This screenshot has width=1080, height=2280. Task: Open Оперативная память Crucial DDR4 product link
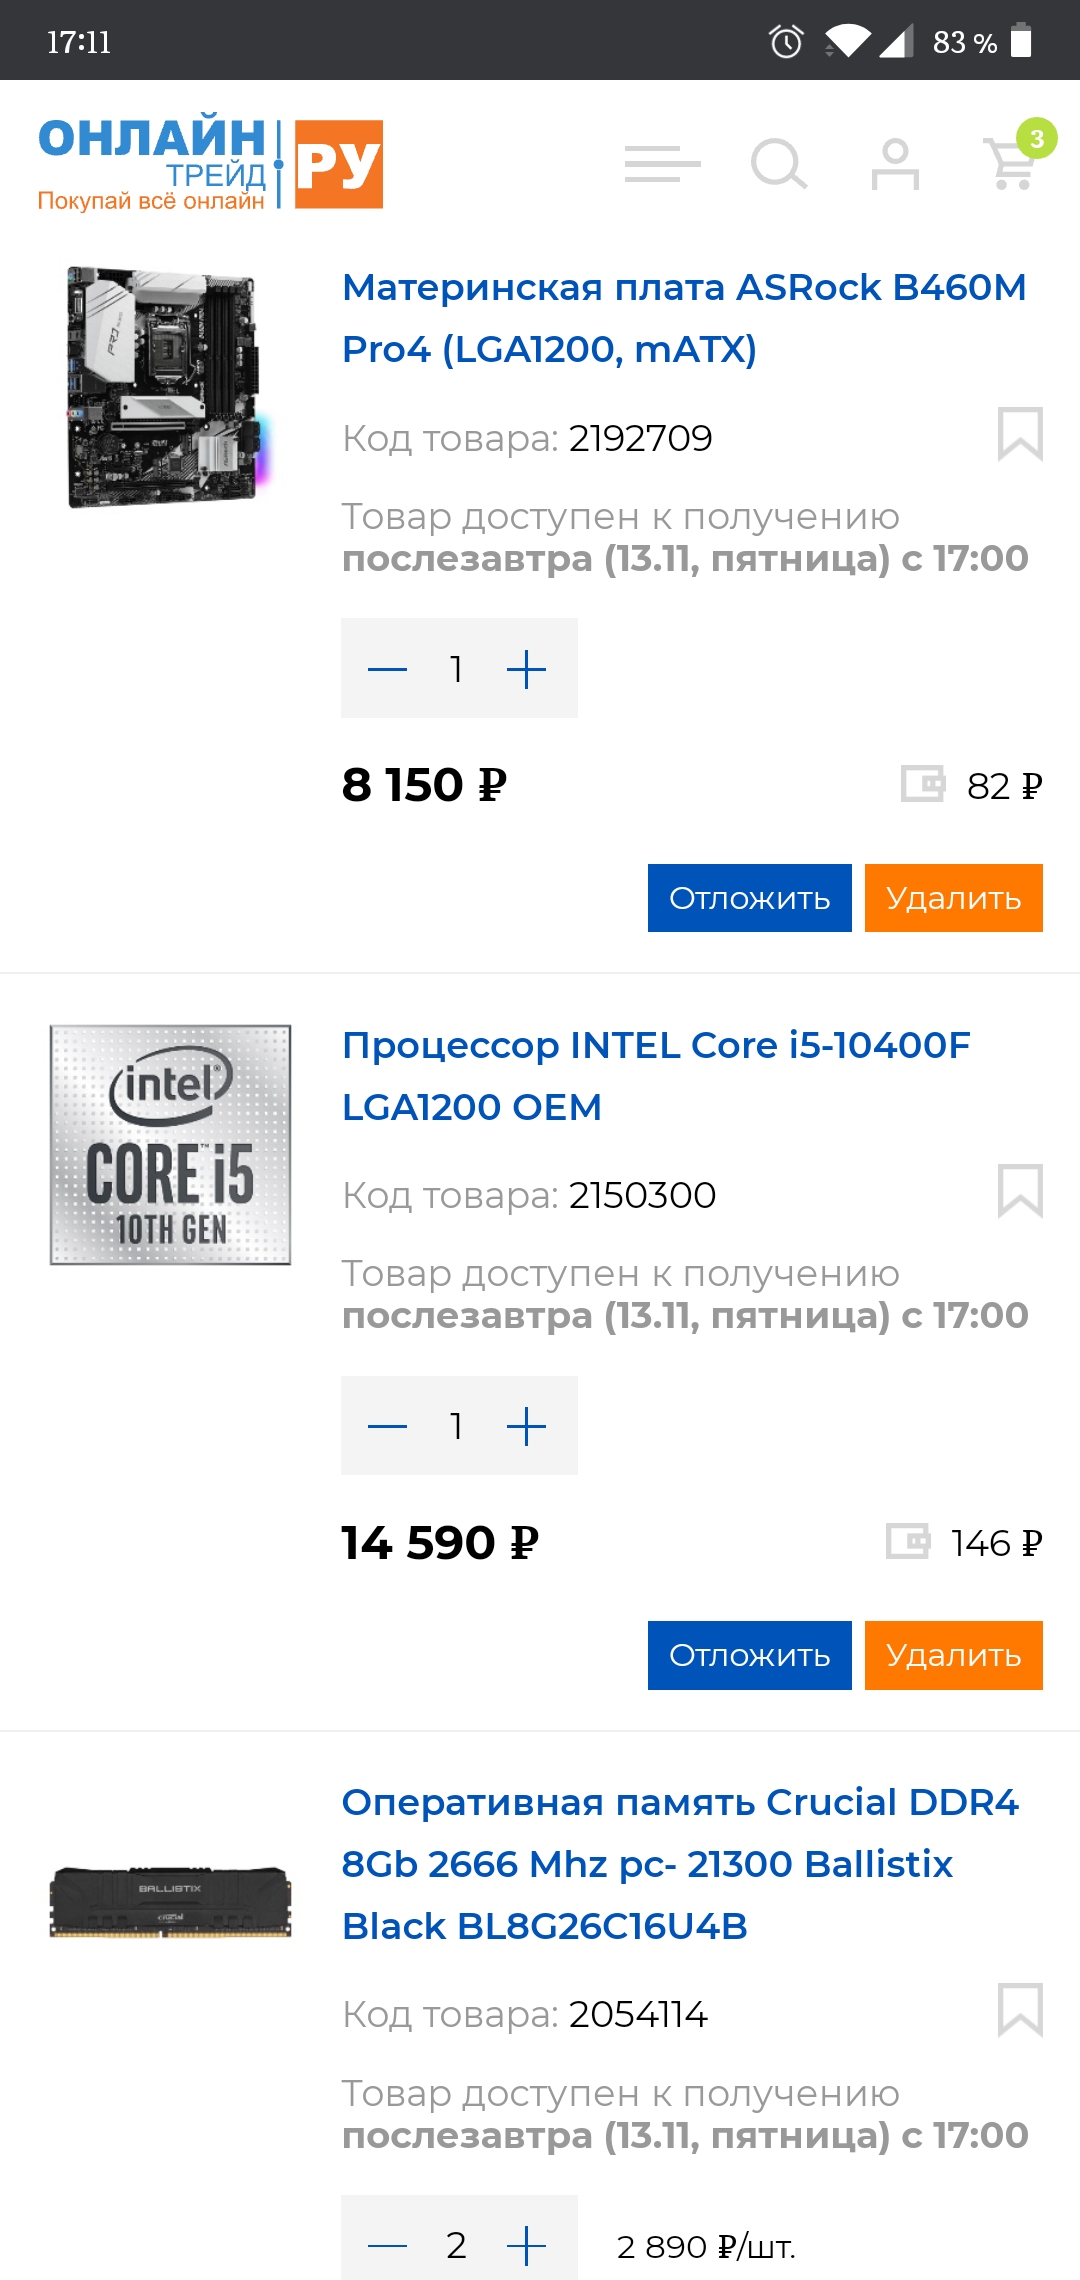[x=680, y=1864]
